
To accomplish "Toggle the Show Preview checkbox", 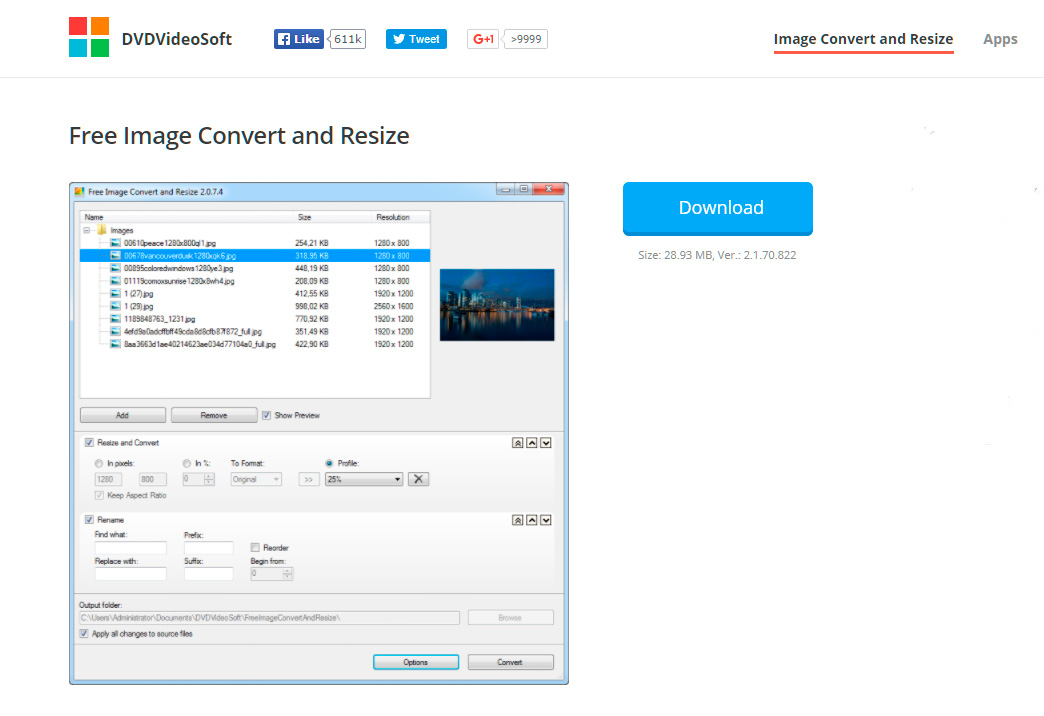I will click(x=267, y=415).
